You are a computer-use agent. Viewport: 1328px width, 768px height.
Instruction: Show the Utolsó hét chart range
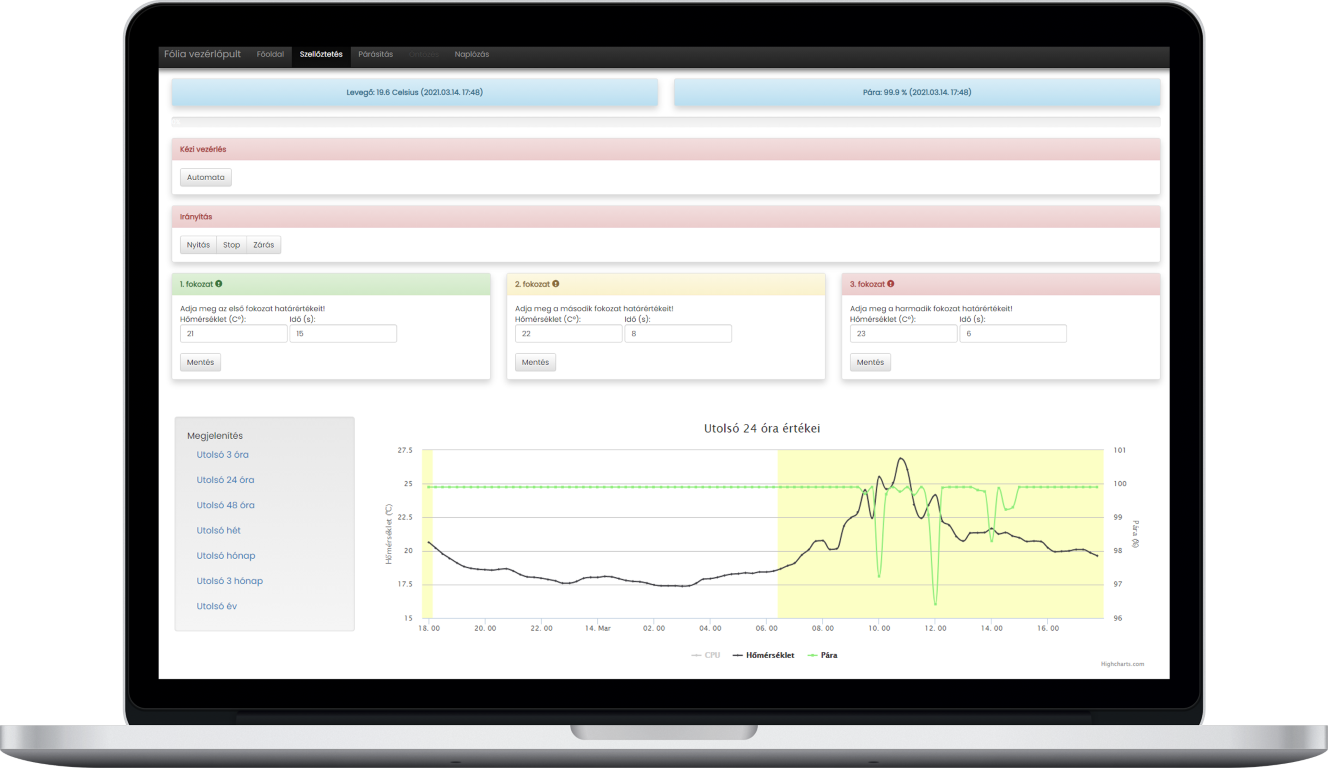(219, 531)
